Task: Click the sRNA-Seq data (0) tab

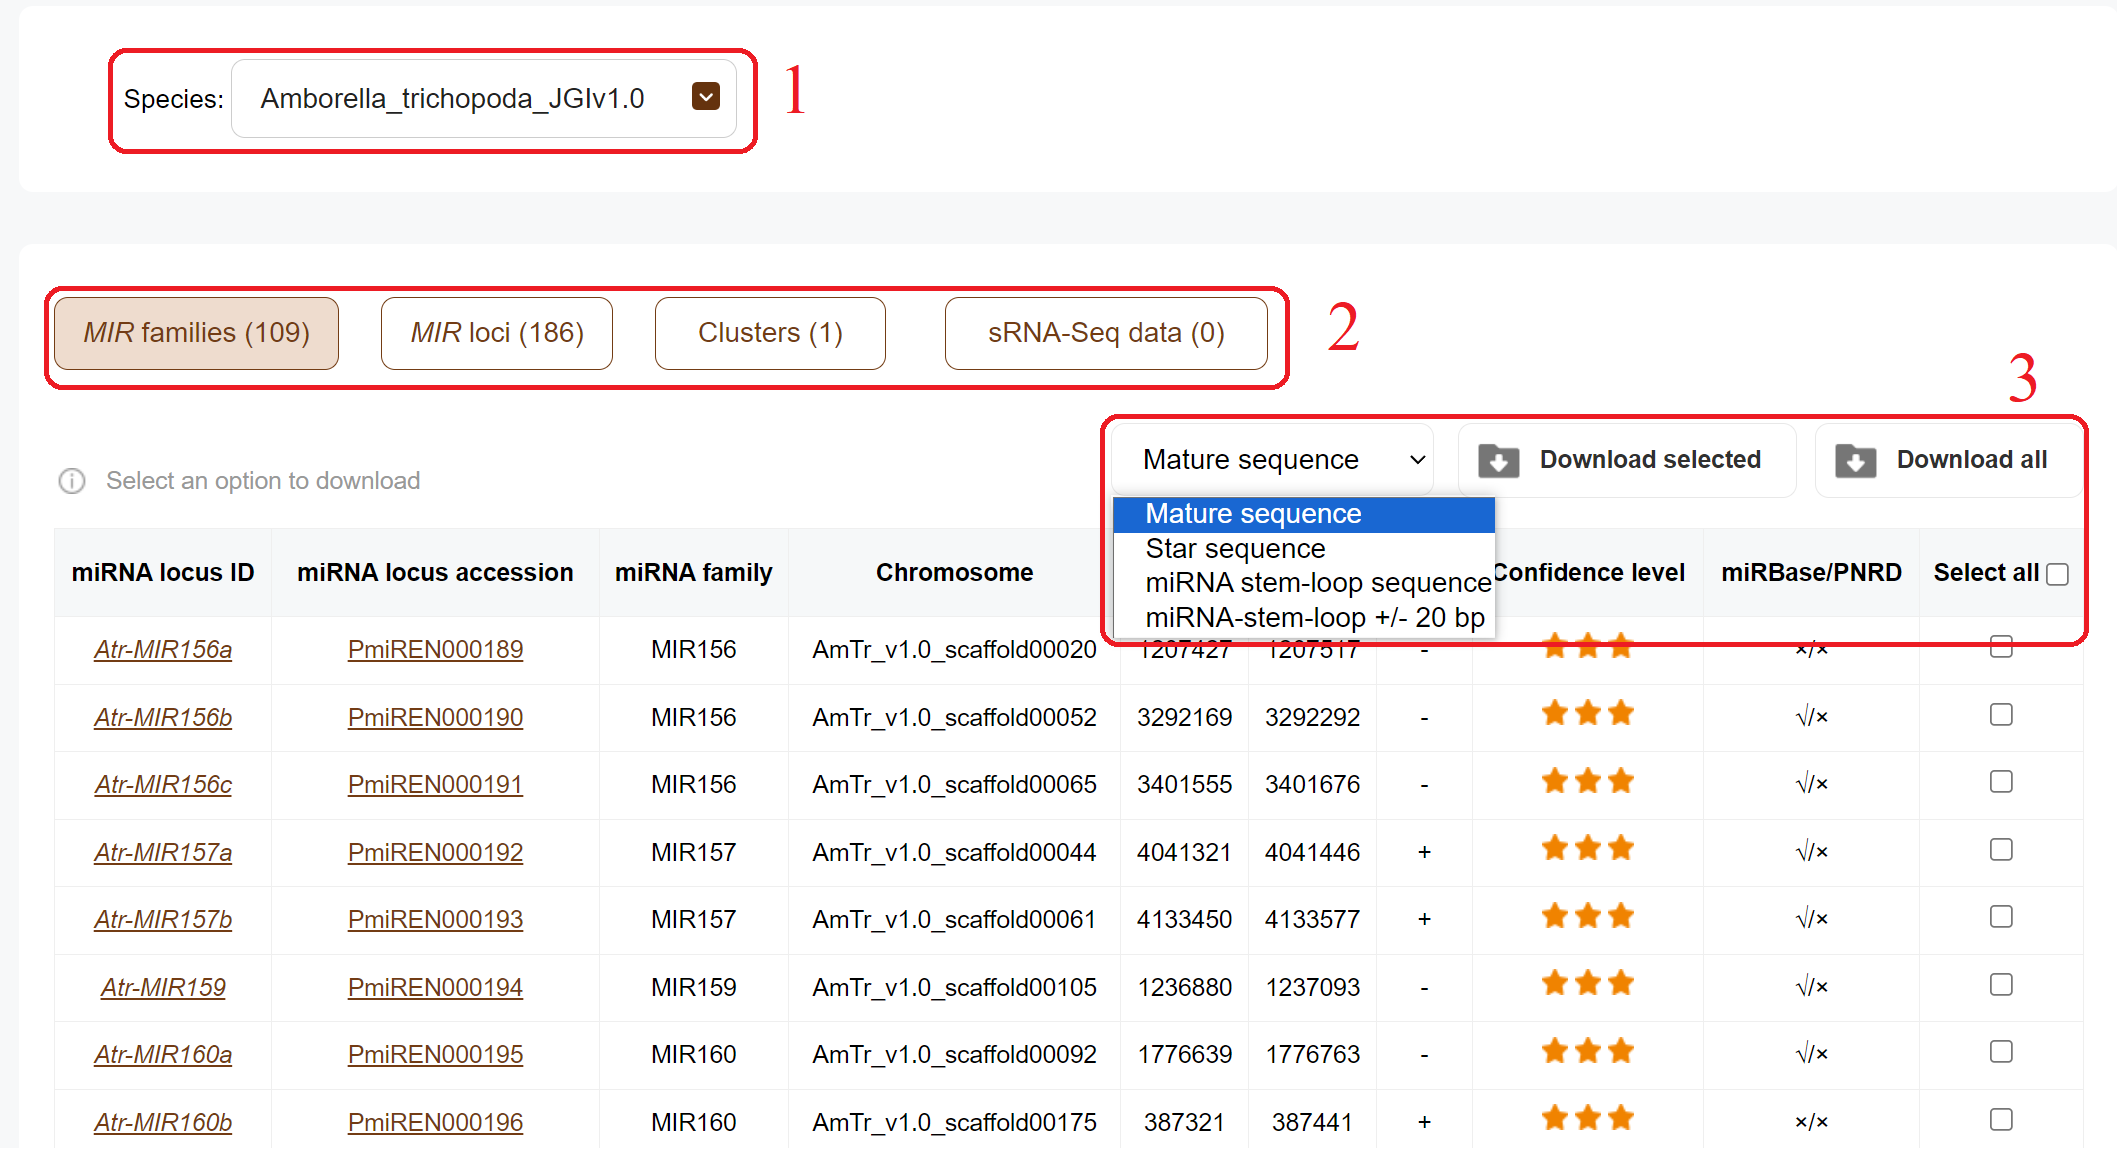Action: click(1106, 333)
